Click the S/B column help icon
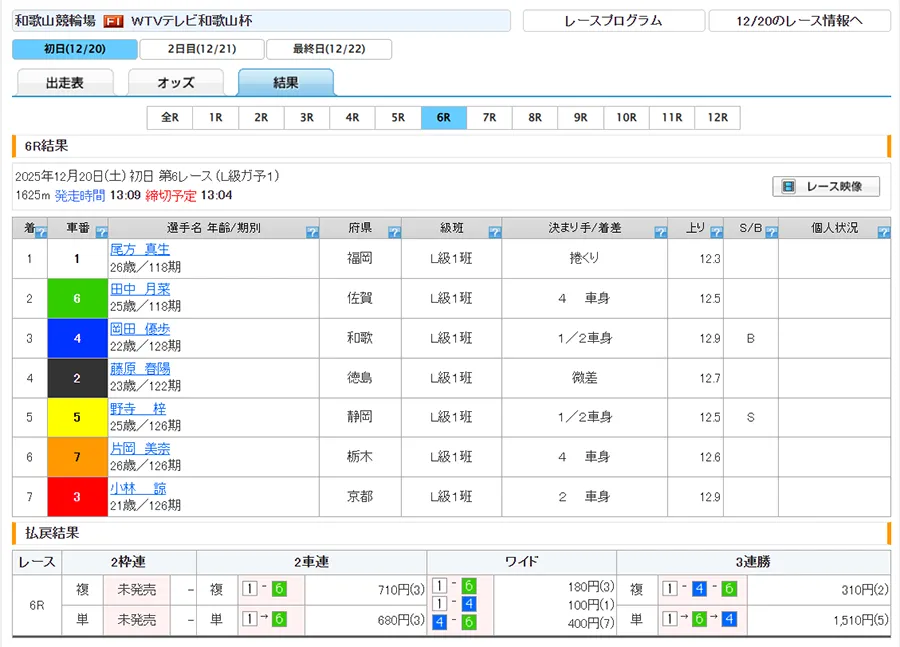Viewport: 900px width, 647px height. coord(770,232)
